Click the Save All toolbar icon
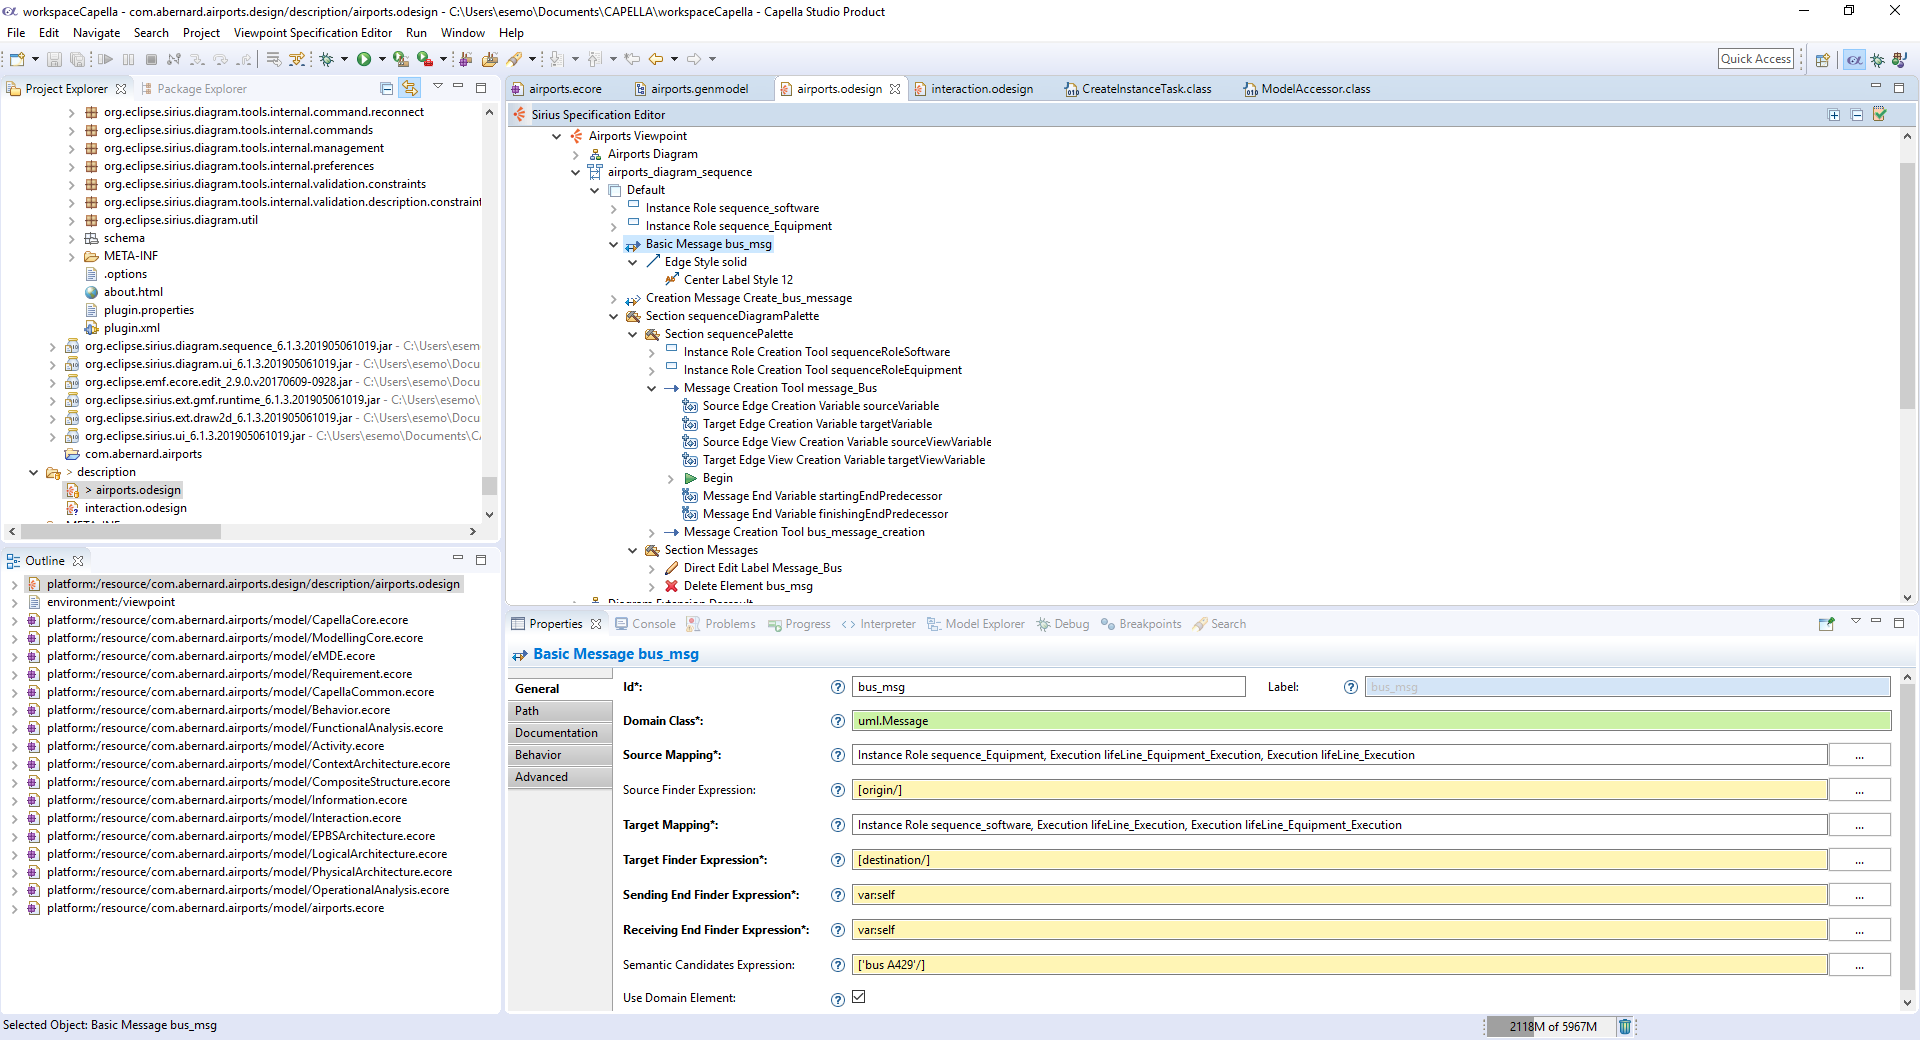Screen dimensions: 1920x1040 [x=76, y=60]
